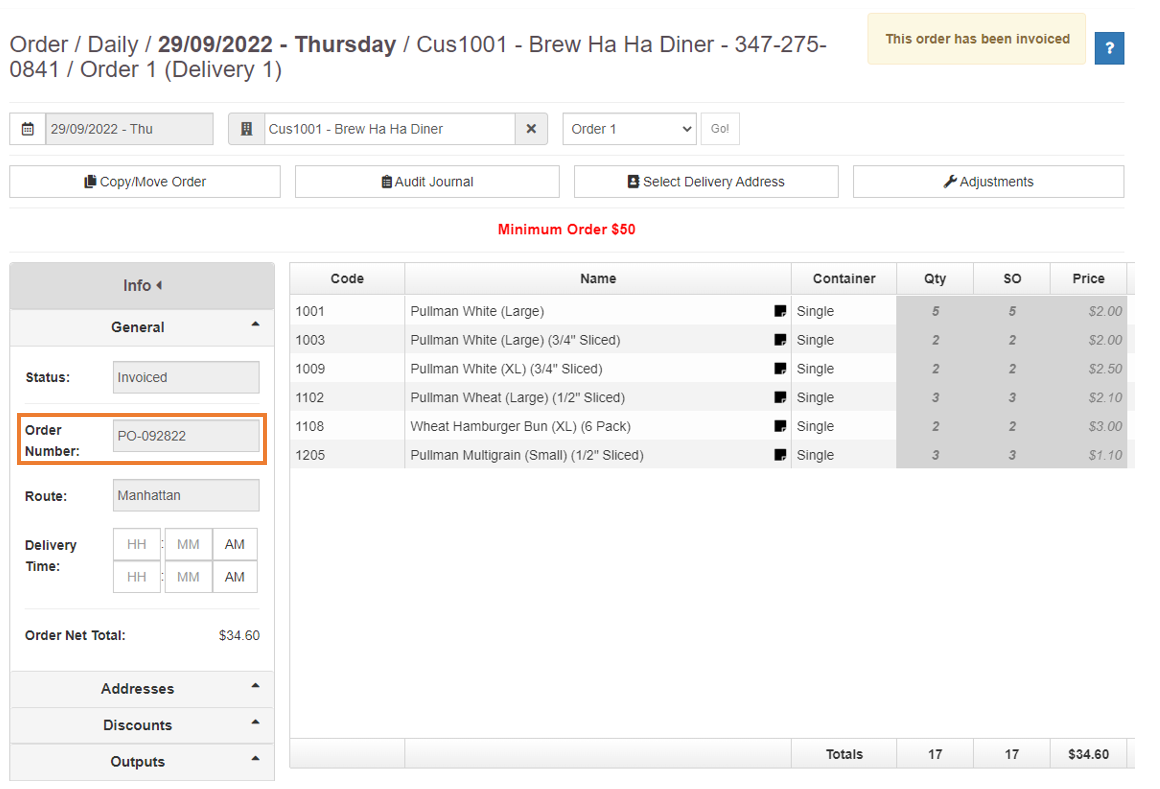Select code cell 1205
The image size is (1160, 789).
(x=347, y=456)
